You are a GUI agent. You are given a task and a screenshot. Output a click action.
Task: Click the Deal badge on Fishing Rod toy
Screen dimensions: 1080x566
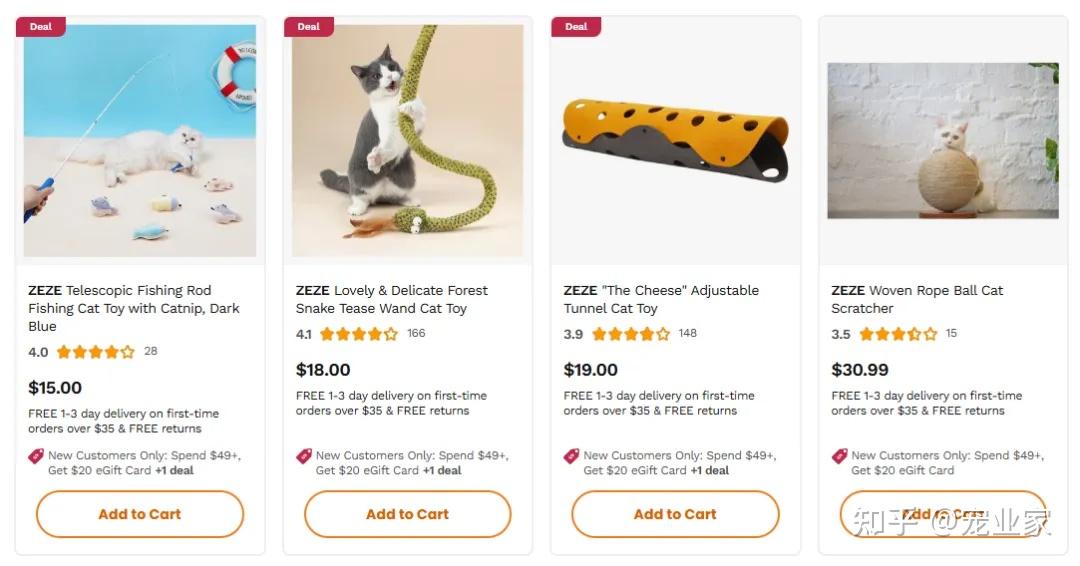click(x=41, y=27)
